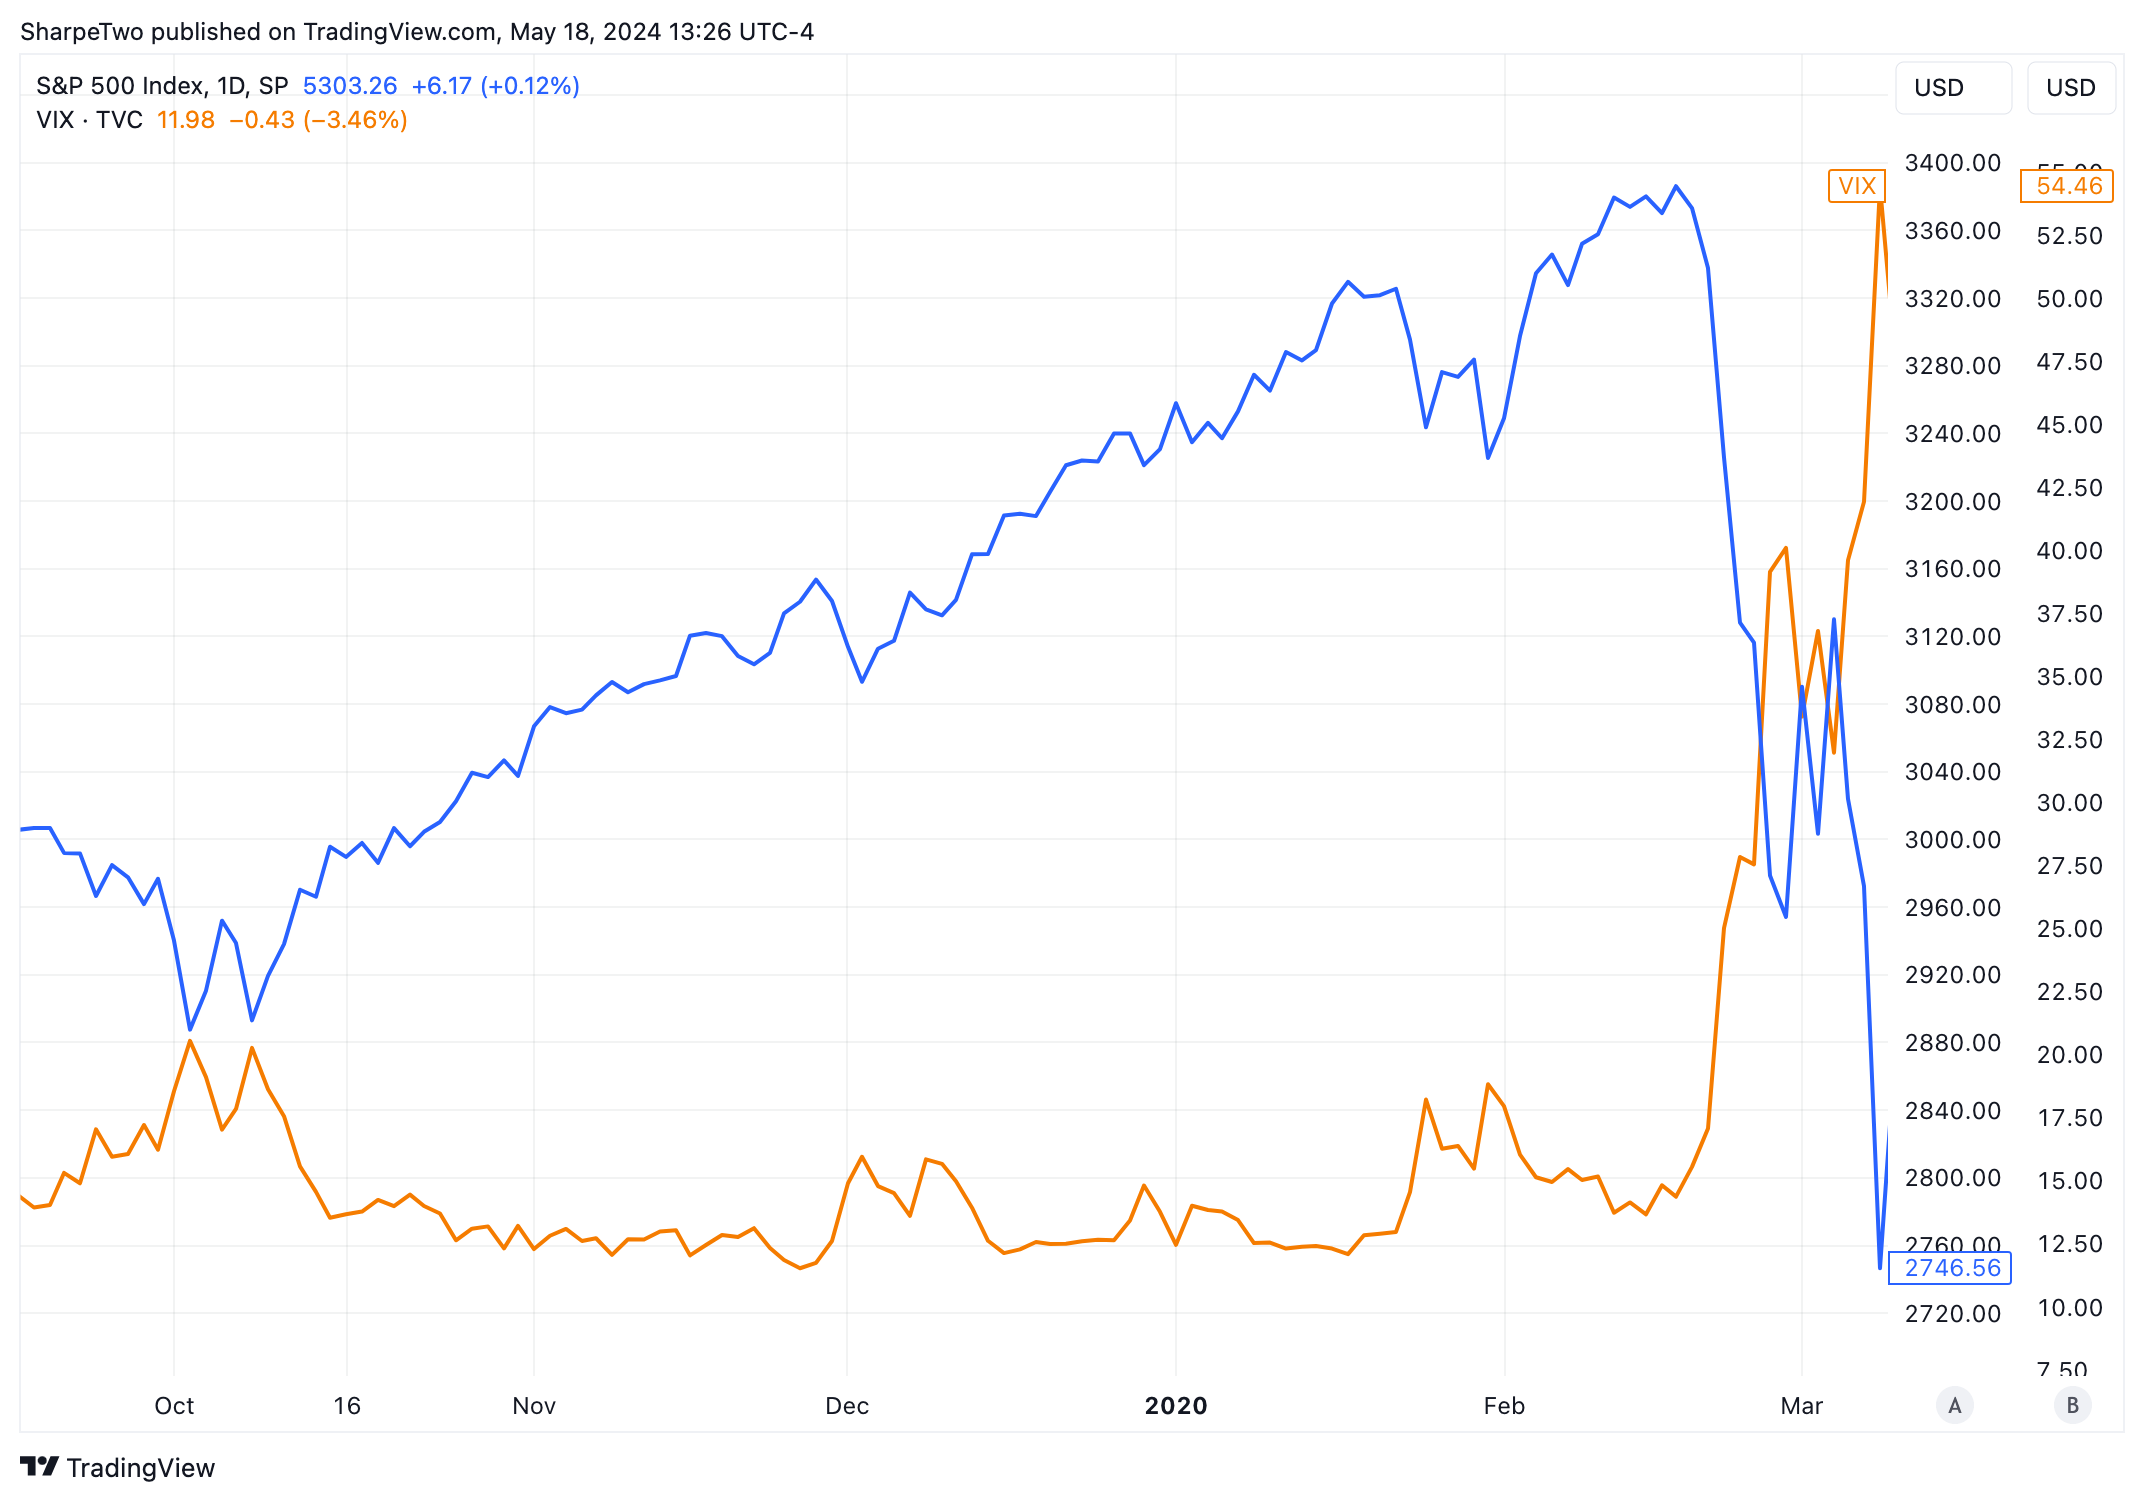Click the Dec label on the time axis
Image resolution: width=2144 pixels, height=1502 pixels.
click(x=846, y=1406)
